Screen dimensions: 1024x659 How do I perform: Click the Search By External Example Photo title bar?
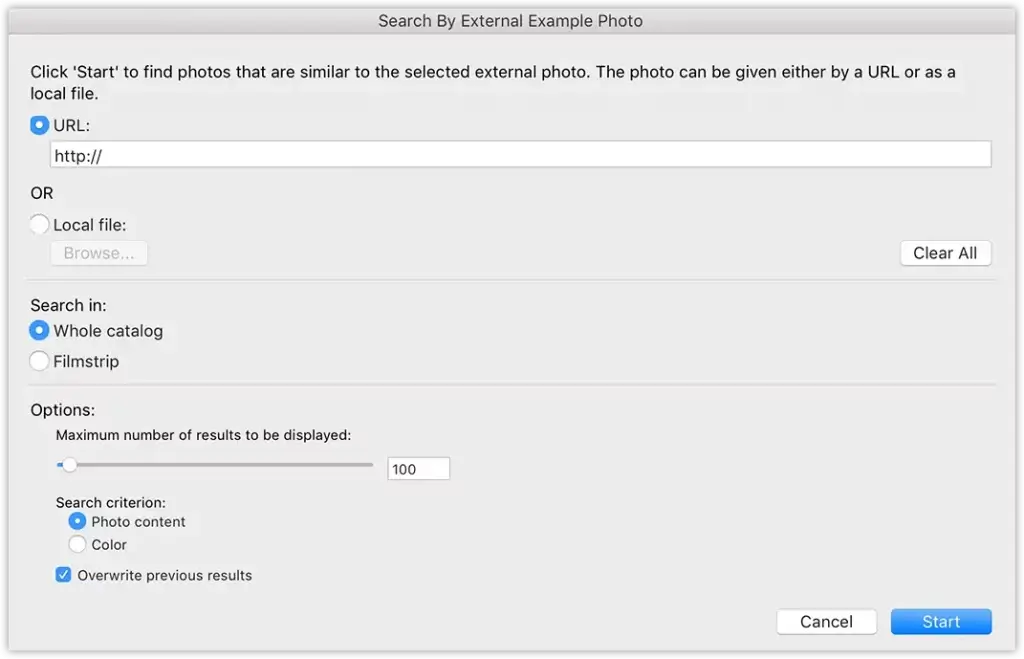click(510, 20)
